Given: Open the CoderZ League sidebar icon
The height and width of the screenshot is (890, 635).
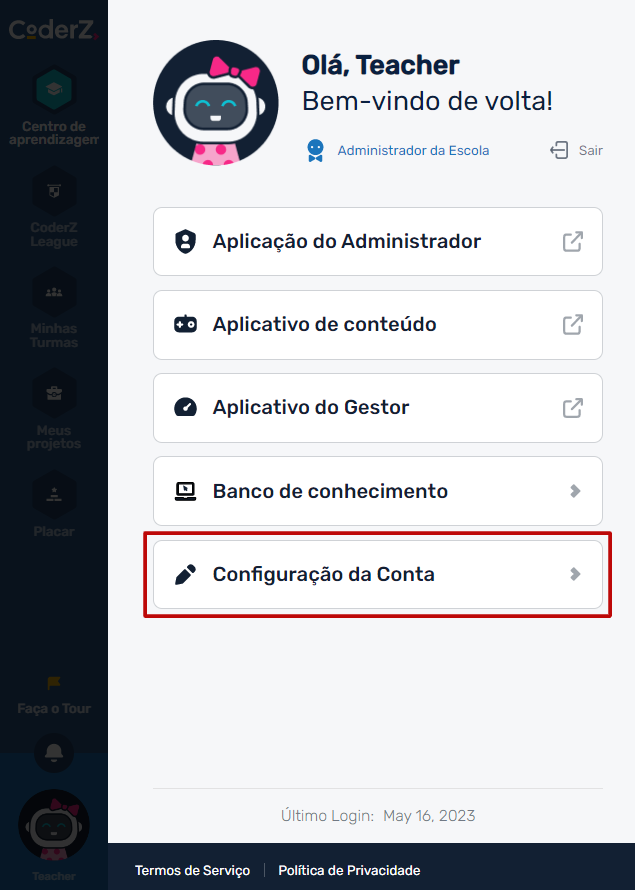Looking at the screenshot, I should point(54,191).
